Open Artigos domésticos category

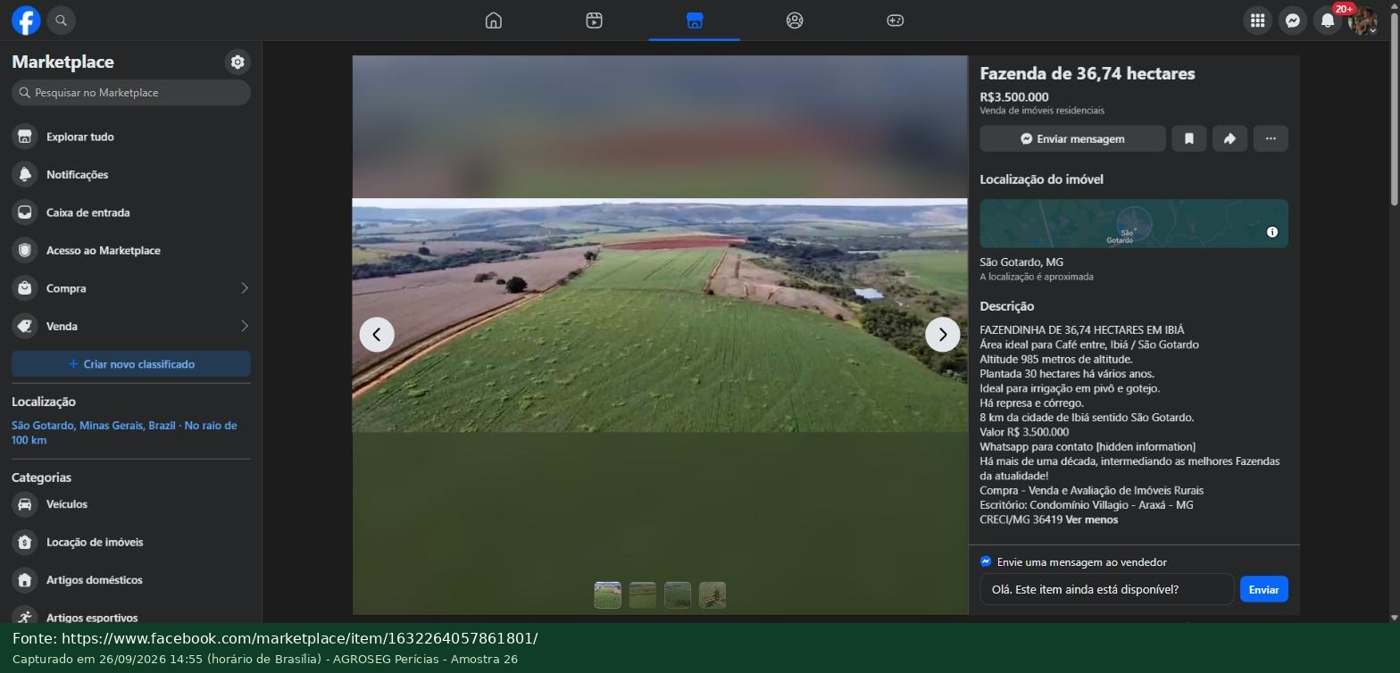tap(131, 581)
